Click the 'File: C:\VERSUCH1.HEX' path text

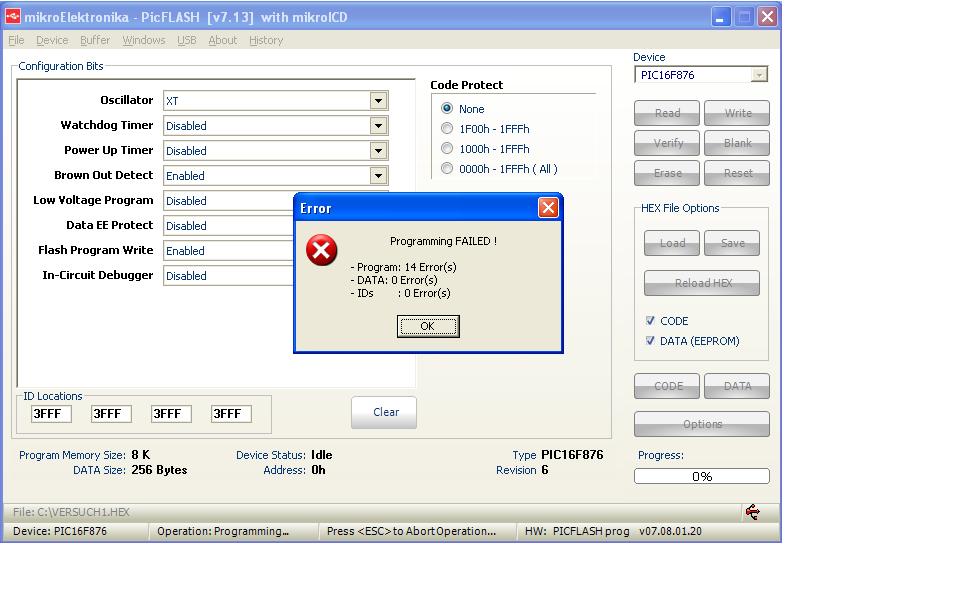71,512
